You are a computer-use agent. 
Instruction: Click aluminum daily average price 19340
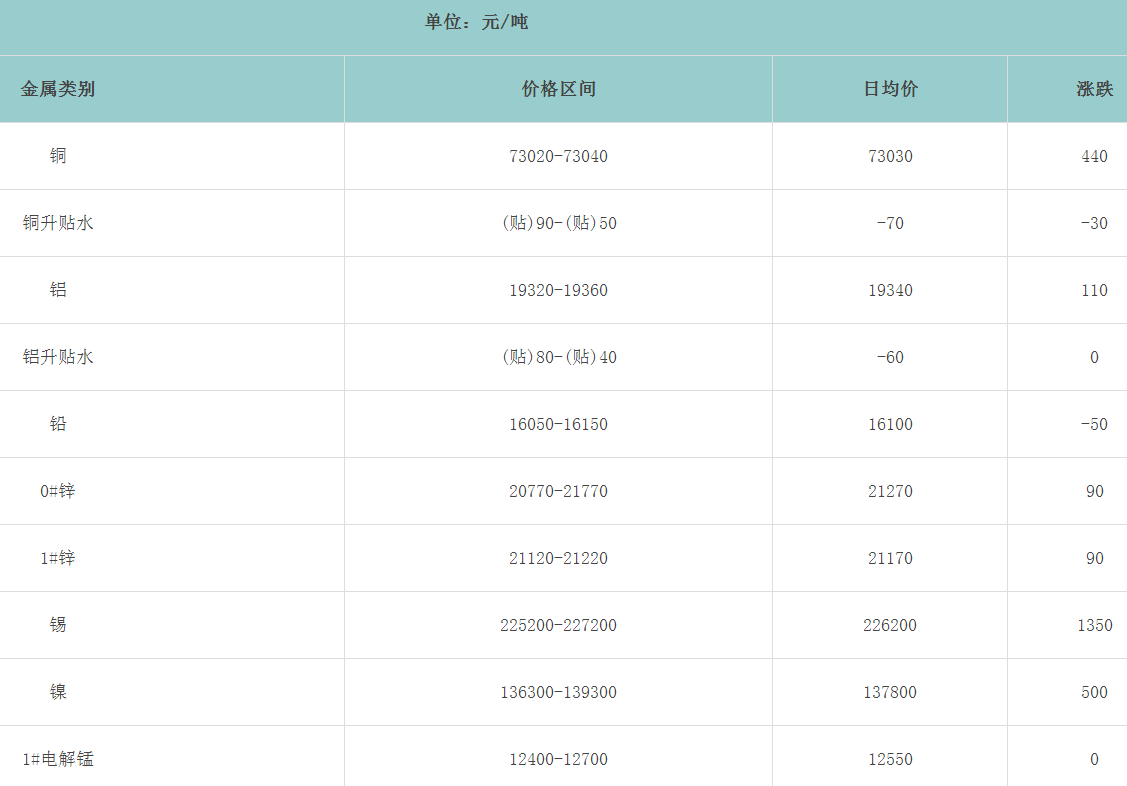pyautogui.click(x=890, y=290)
